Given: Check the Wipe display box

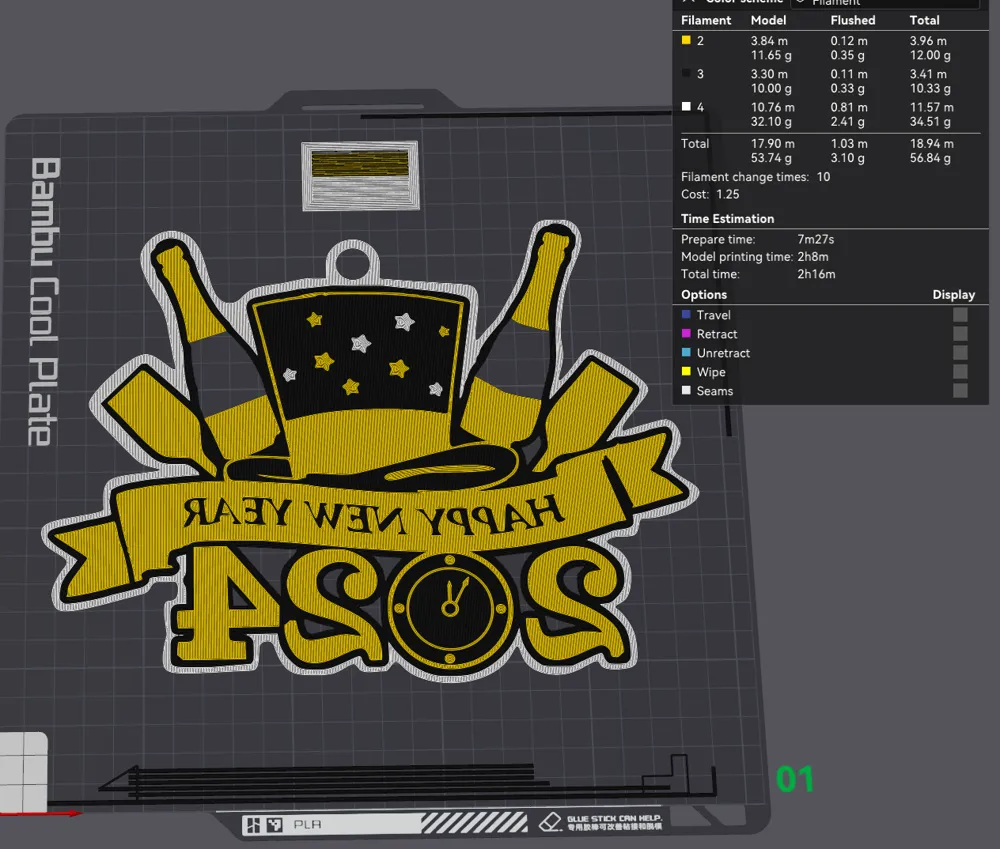Looking at the screenshot, I should [x=960, y=372].
